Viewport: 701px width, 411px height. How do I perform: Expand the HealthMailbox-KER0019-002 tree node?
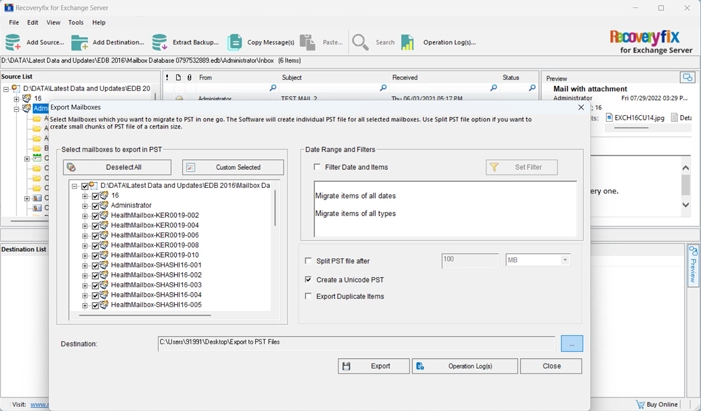coord(85,216)
